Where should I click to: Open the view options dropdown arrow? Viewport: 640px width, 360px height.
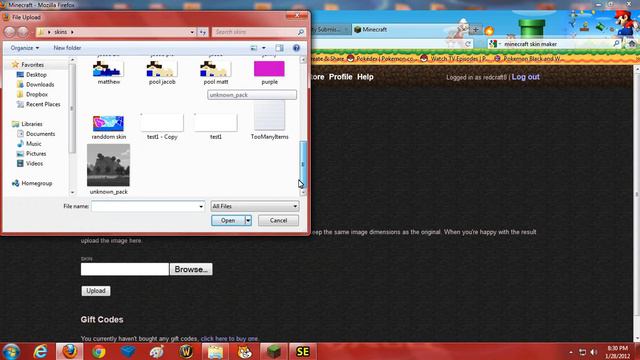click(264, 48)
